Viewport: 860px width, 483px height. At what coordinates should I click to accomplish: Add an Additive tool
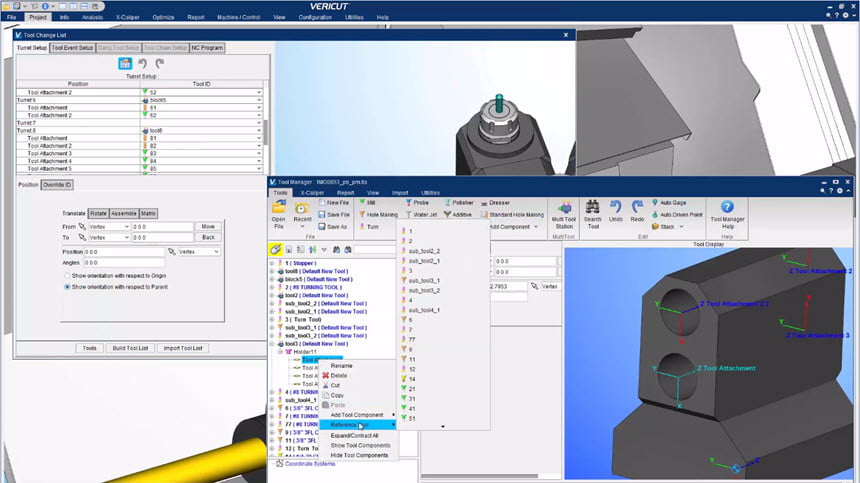click(457, 215)
